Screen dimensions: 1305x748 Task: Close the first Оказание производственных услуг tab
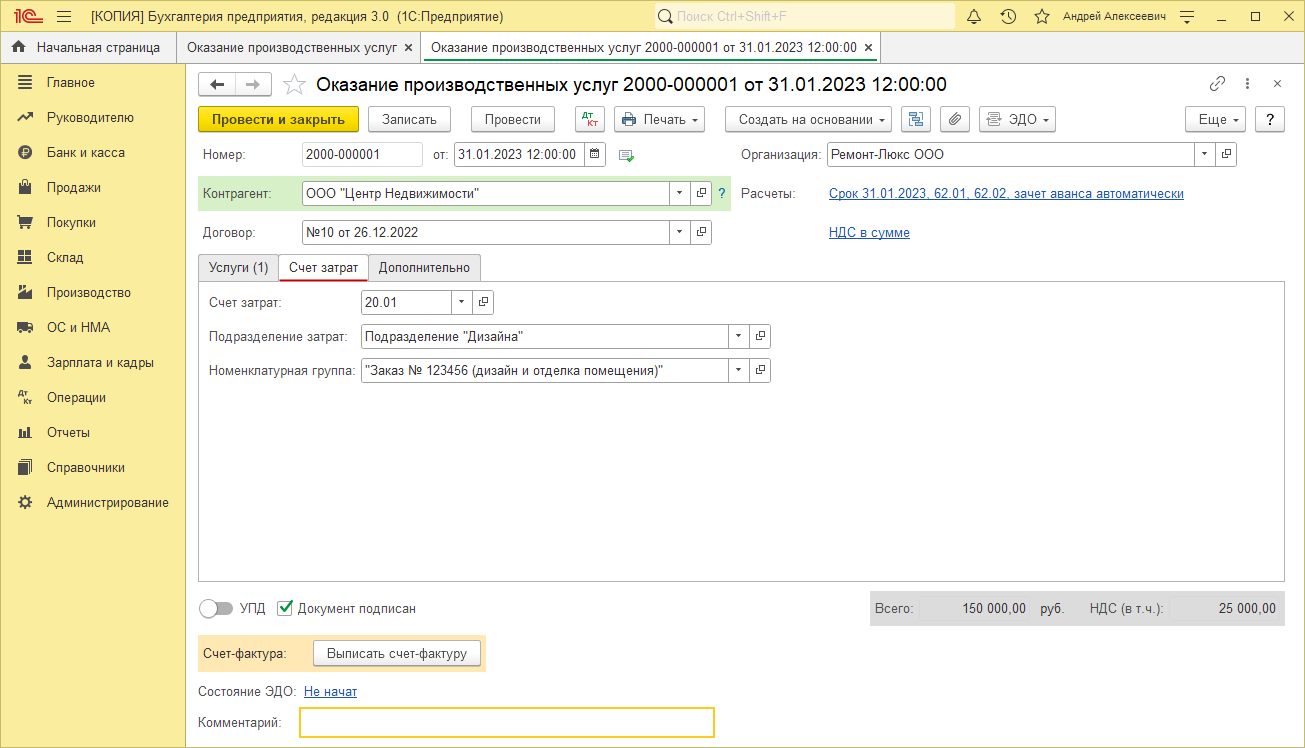coord(408,47)
